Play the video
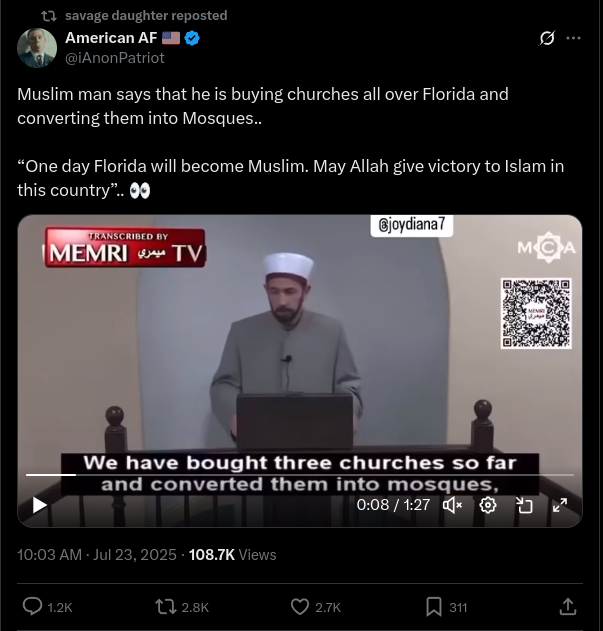This screenshot has height=631, width=603. point(39,505)
